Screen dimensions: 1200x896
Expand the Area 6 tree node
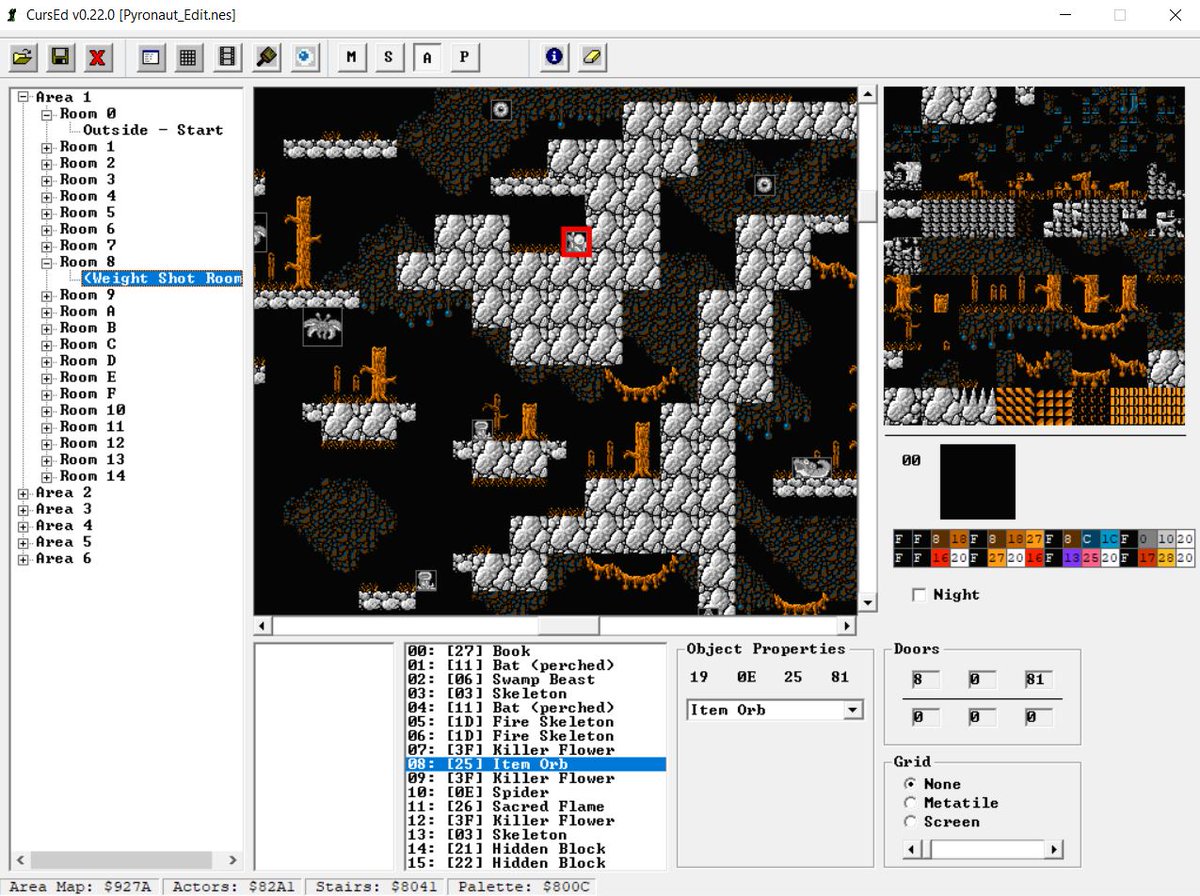pos(23,559)
